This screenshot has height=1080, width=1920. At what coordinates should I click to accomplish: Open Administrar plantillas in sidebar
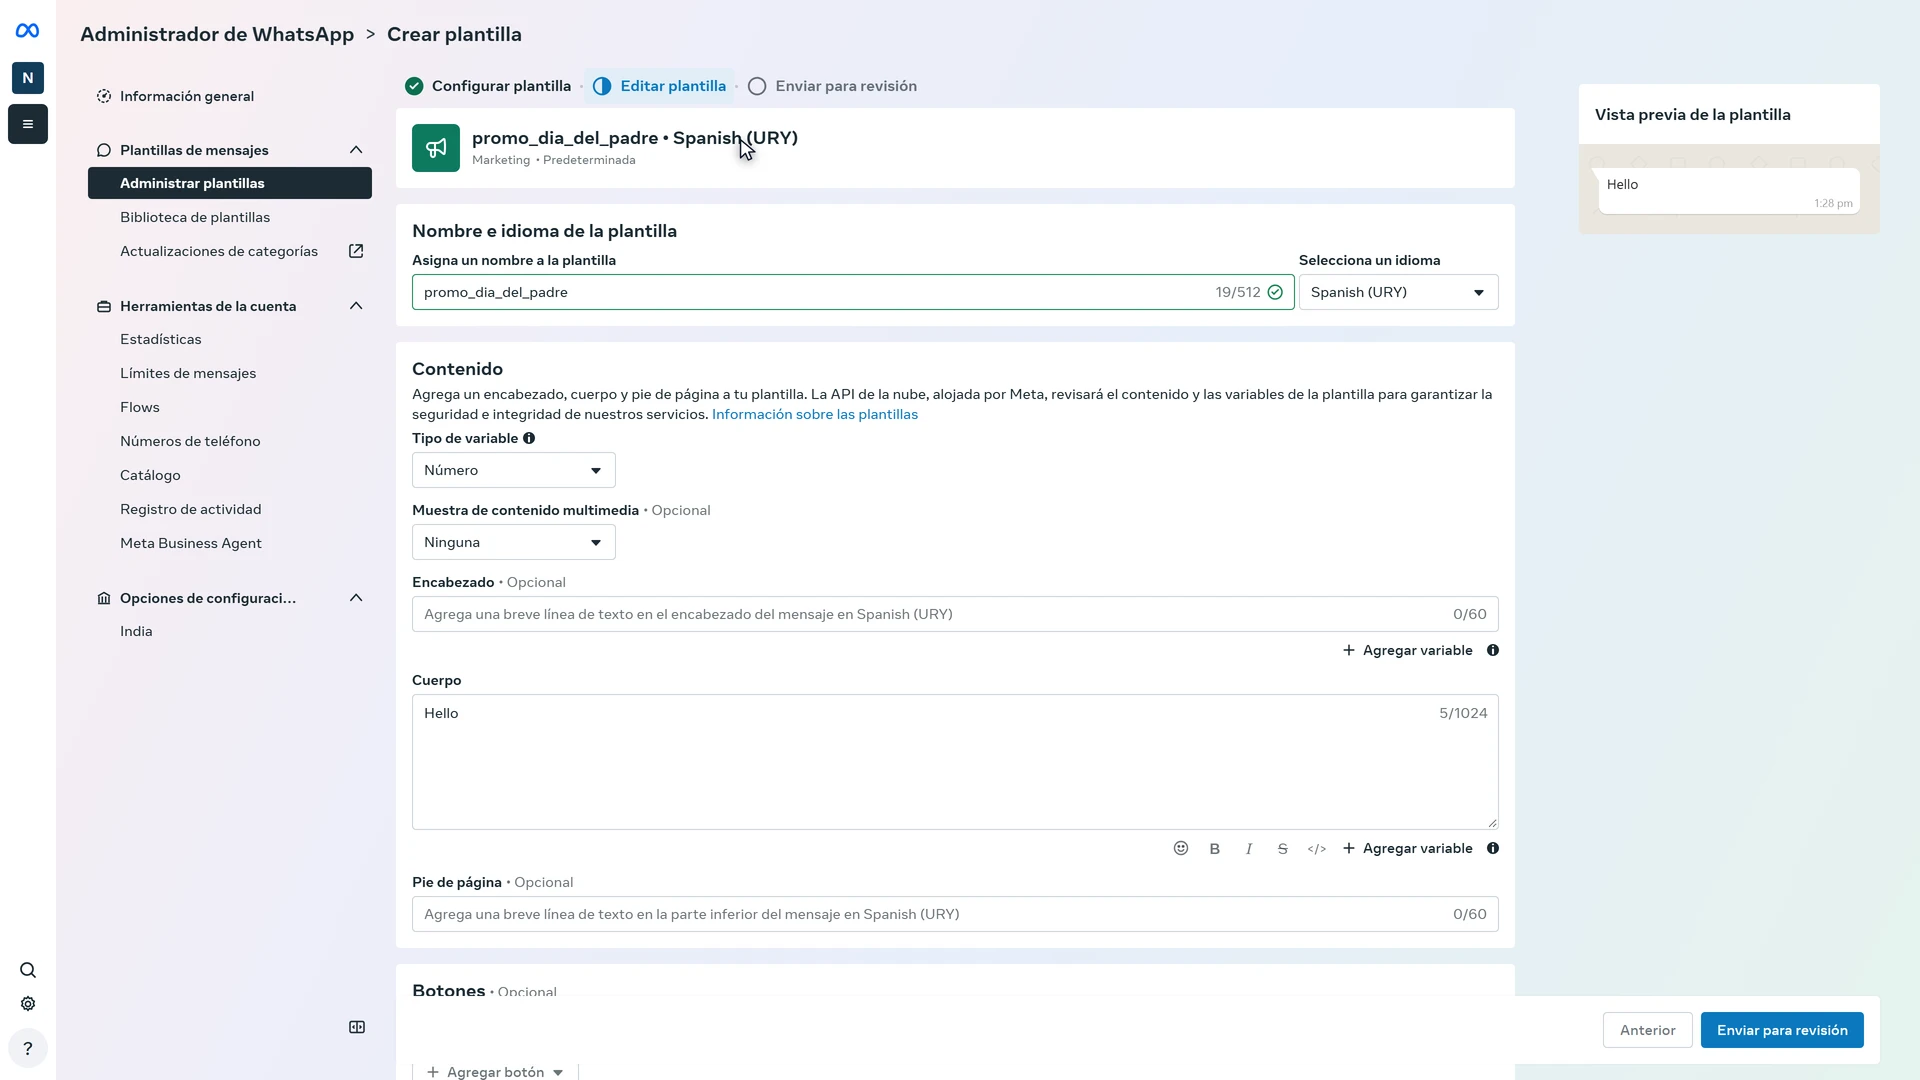tap(230, 183)
